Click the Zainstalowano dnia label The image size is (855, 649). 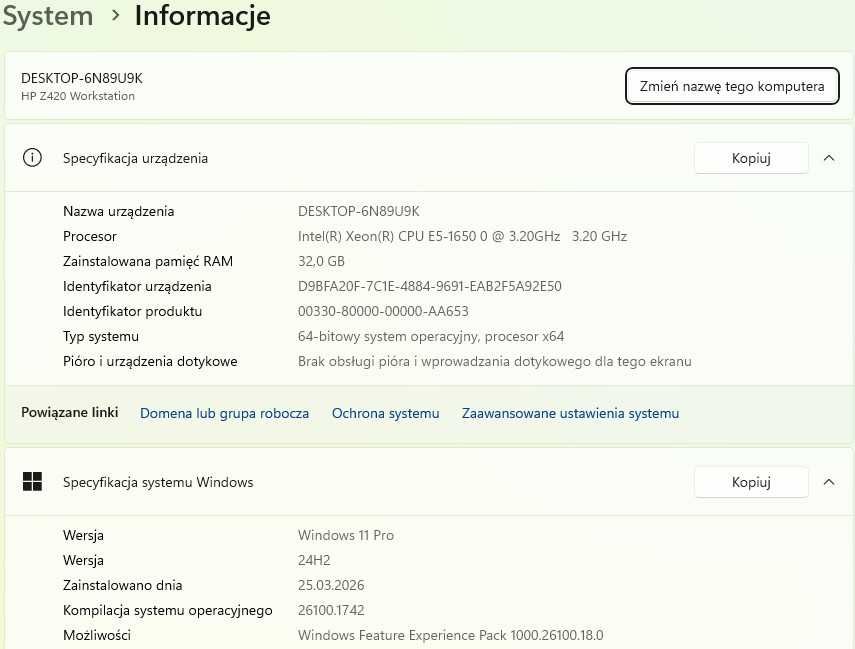123,585
